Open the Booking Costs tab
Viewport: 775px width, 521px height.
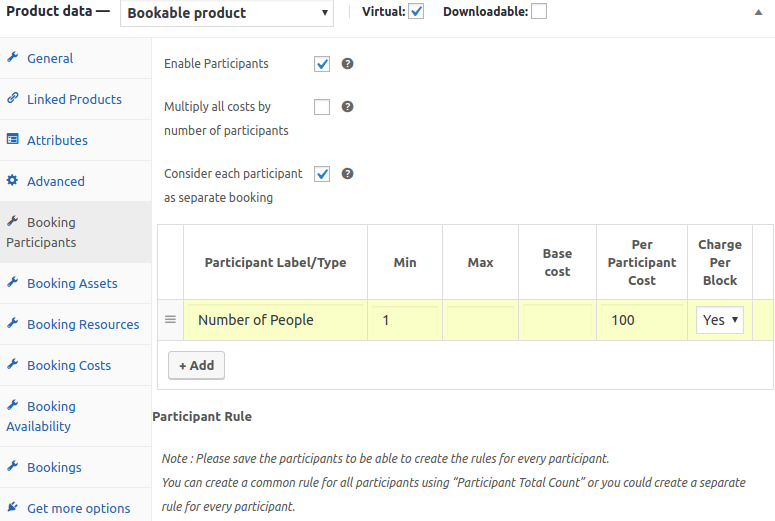pos(76,365)
